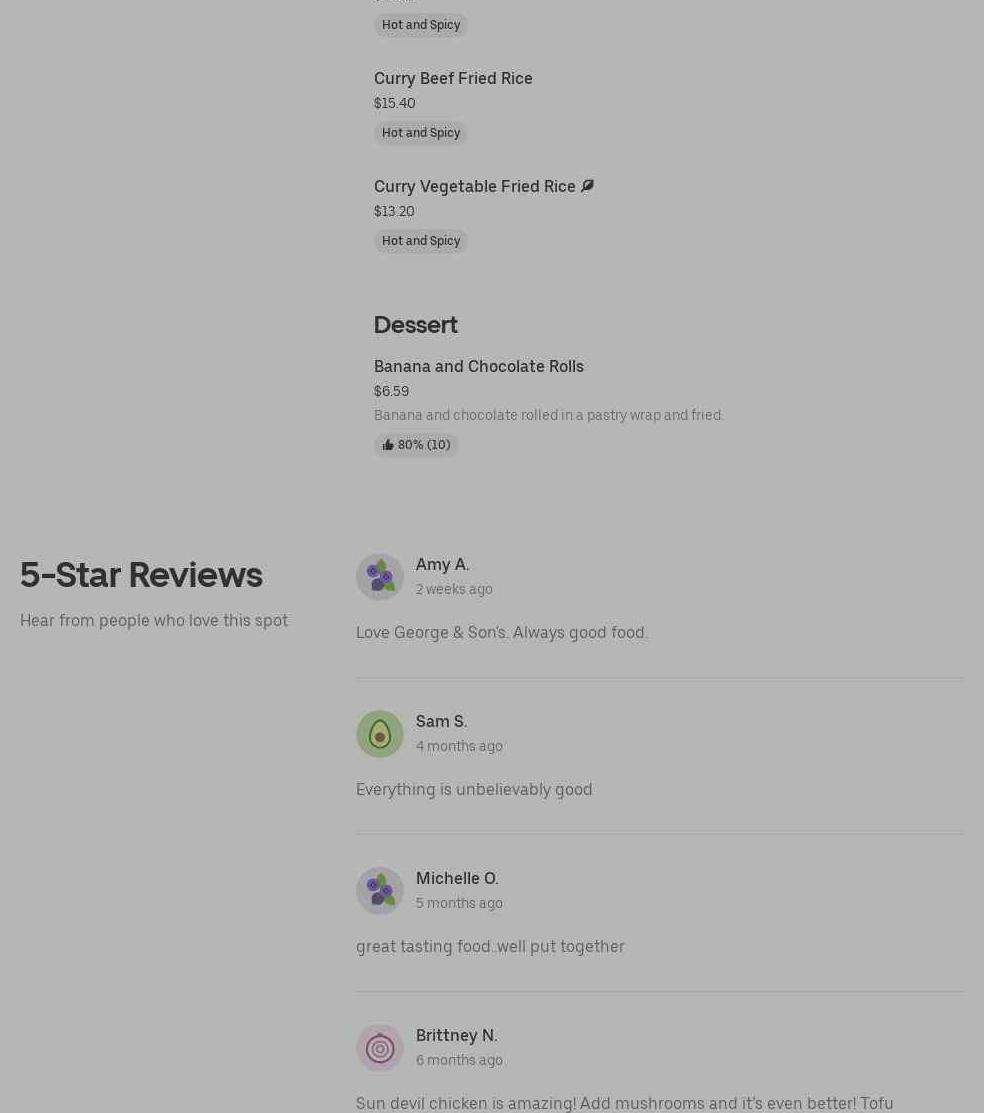Screen dimensions: 984x1113
Task: Click Hot and Spicy tag under Curry Beef
Action: [x=421, y=133]
